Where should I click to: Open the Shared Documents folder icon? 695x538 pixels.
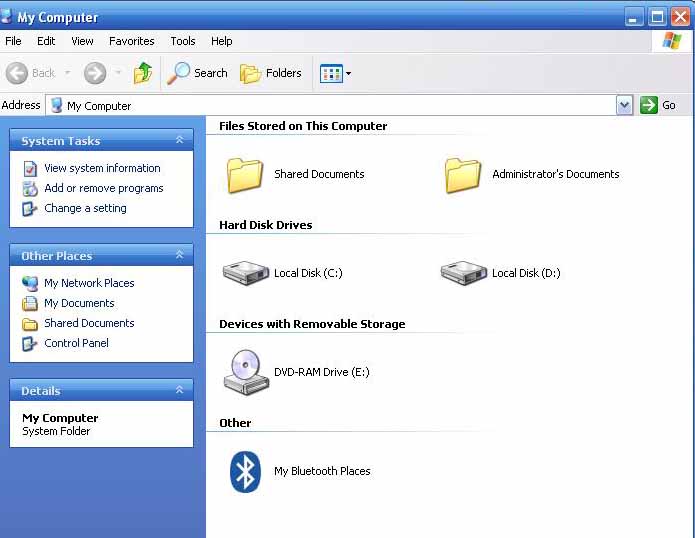246,174
